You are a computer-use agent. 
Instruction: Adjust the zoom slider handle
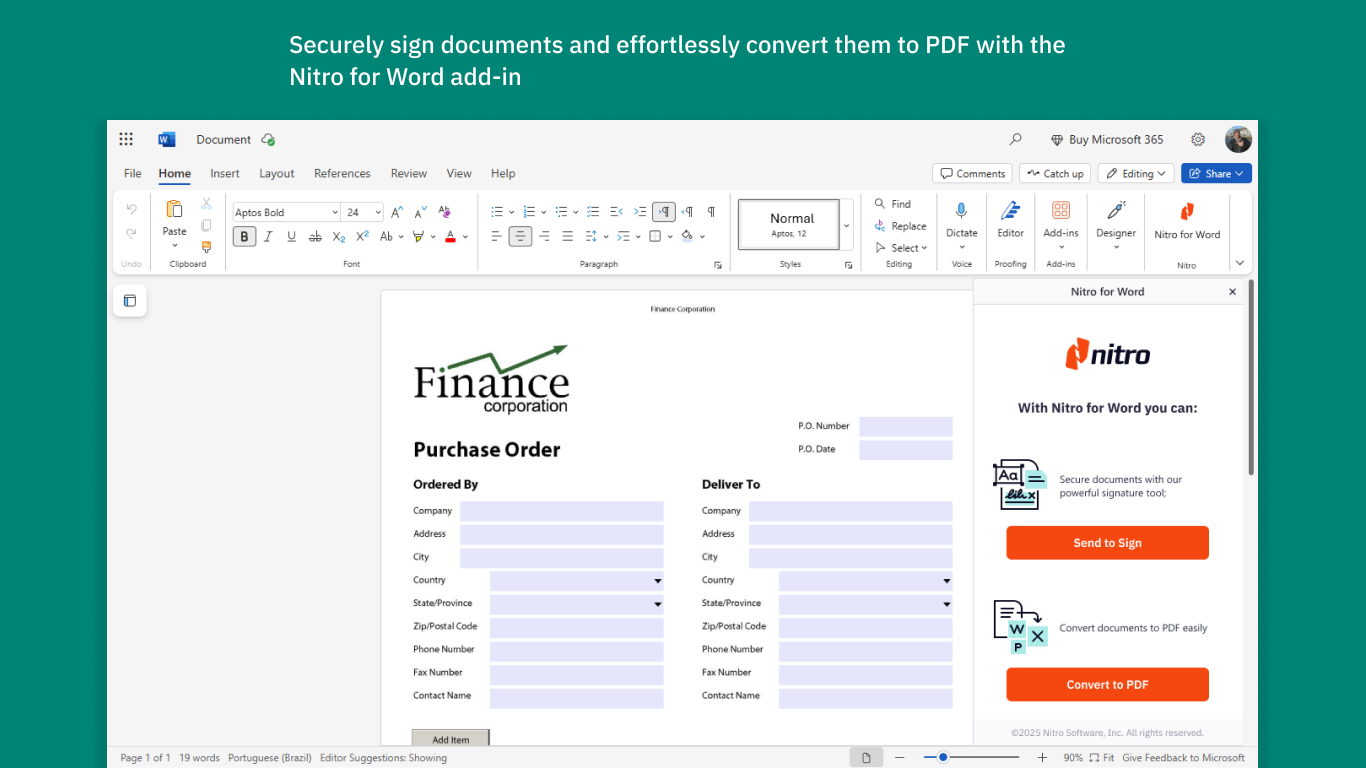943,758
